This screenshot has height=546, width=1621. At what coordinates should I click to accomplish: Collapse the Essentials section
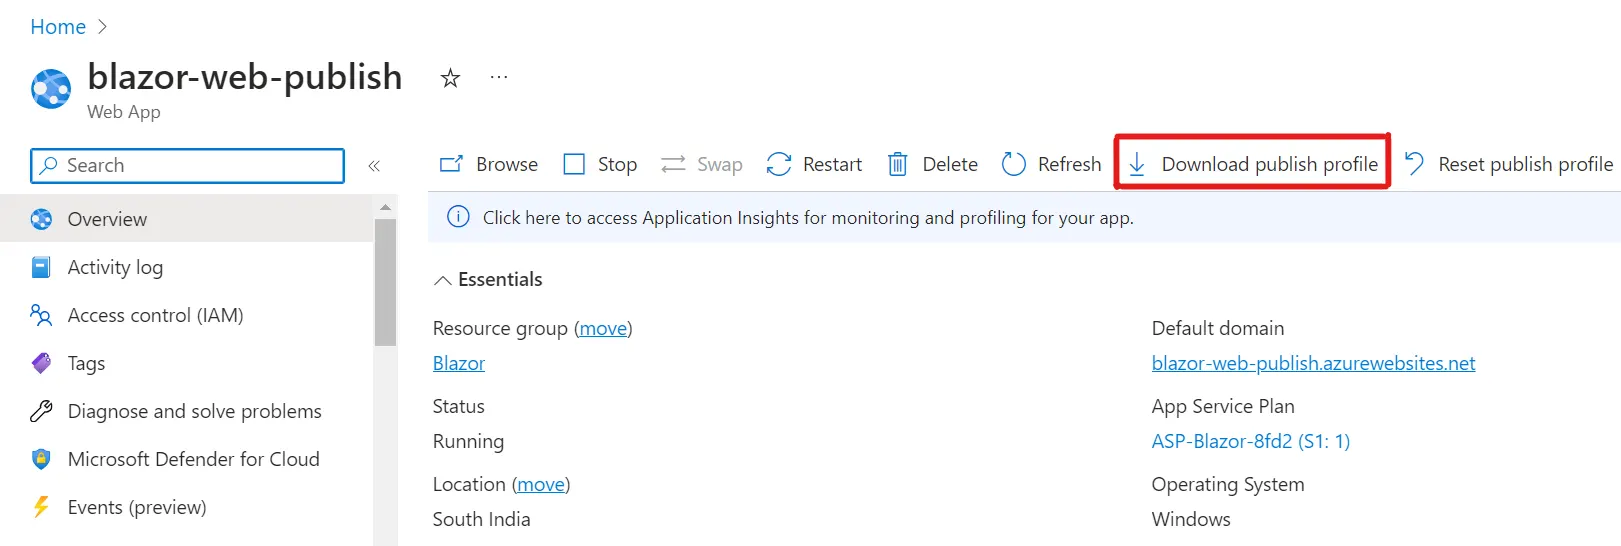tap(488, 280)
